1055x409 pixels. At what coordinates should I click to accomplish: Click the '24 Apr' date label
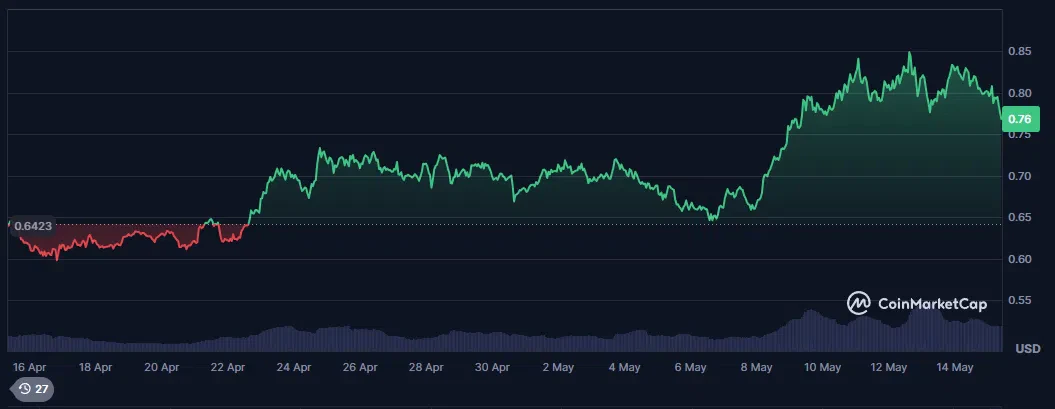[x=293, y=367]
